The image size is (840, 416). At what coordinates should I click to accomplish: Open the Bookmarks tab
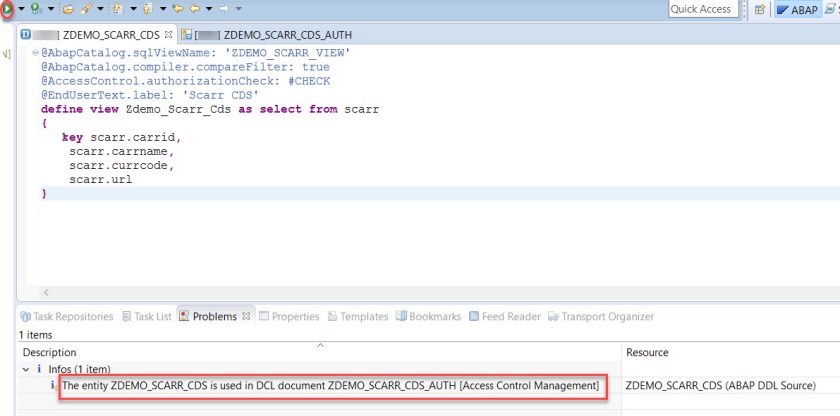[429, 316]
